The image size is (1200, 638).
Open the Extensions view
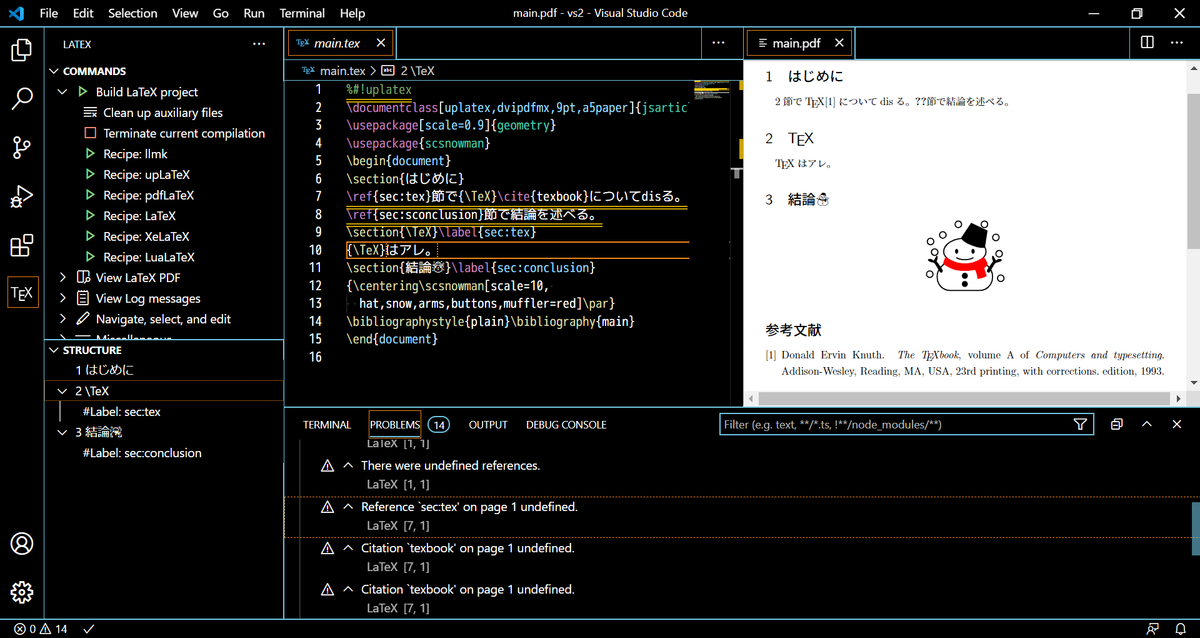tap(22, 245)
